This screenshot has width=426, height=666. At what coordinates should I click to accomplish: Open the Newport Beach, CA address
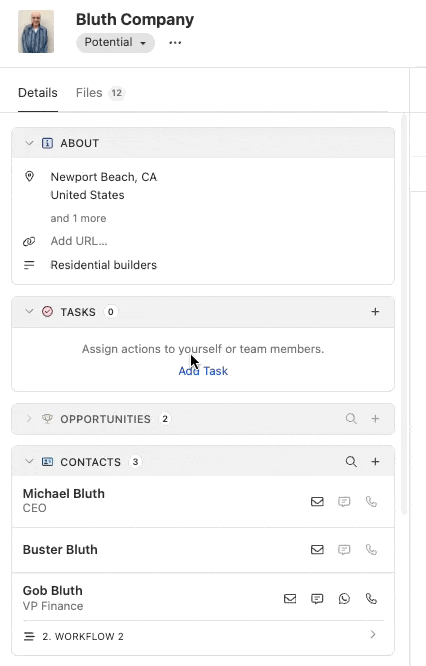tap(104, 186)
